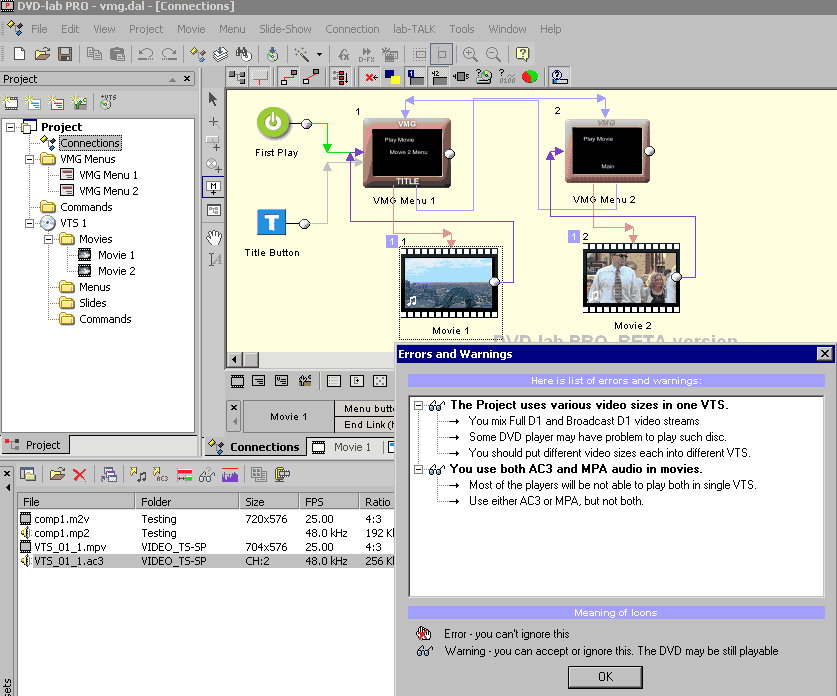
Task: Collapse the VMG Menus folder
Action: 29,159
